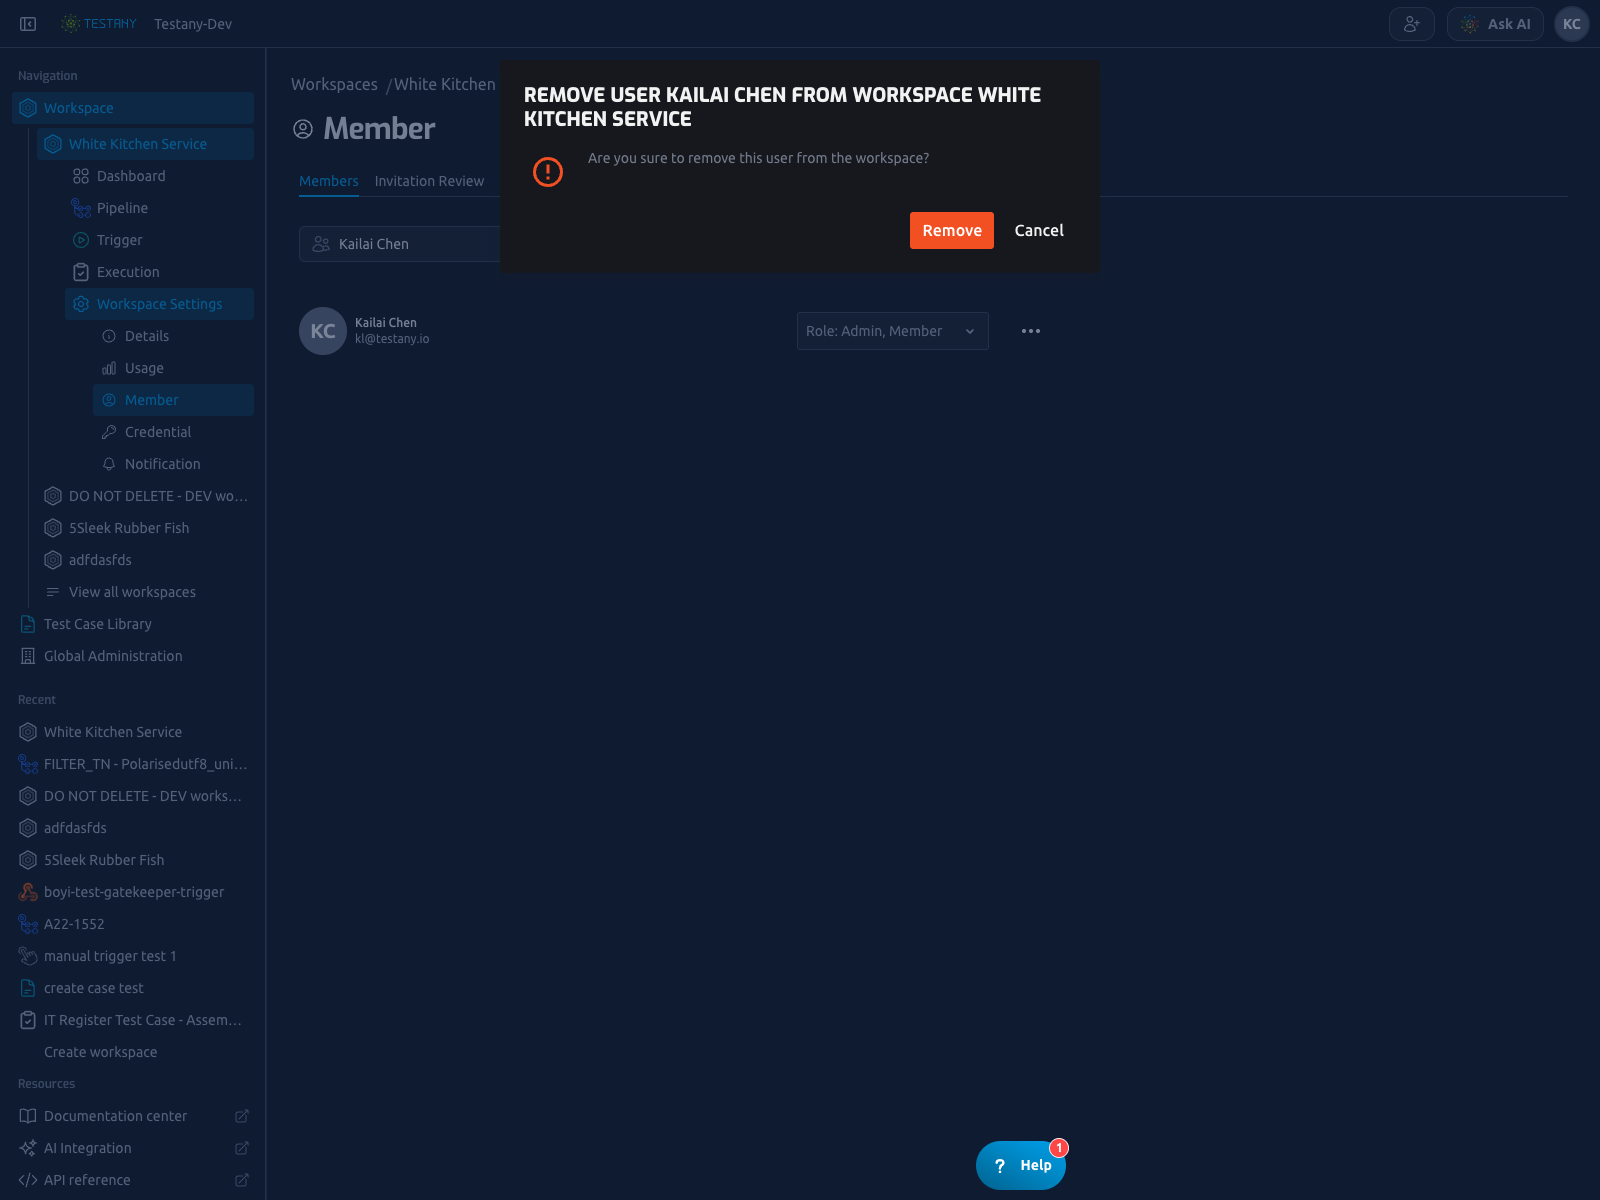This screenshot has height=1200, width=1600.
Task: Open Global Administration
Action: click(x=133, y=656)
